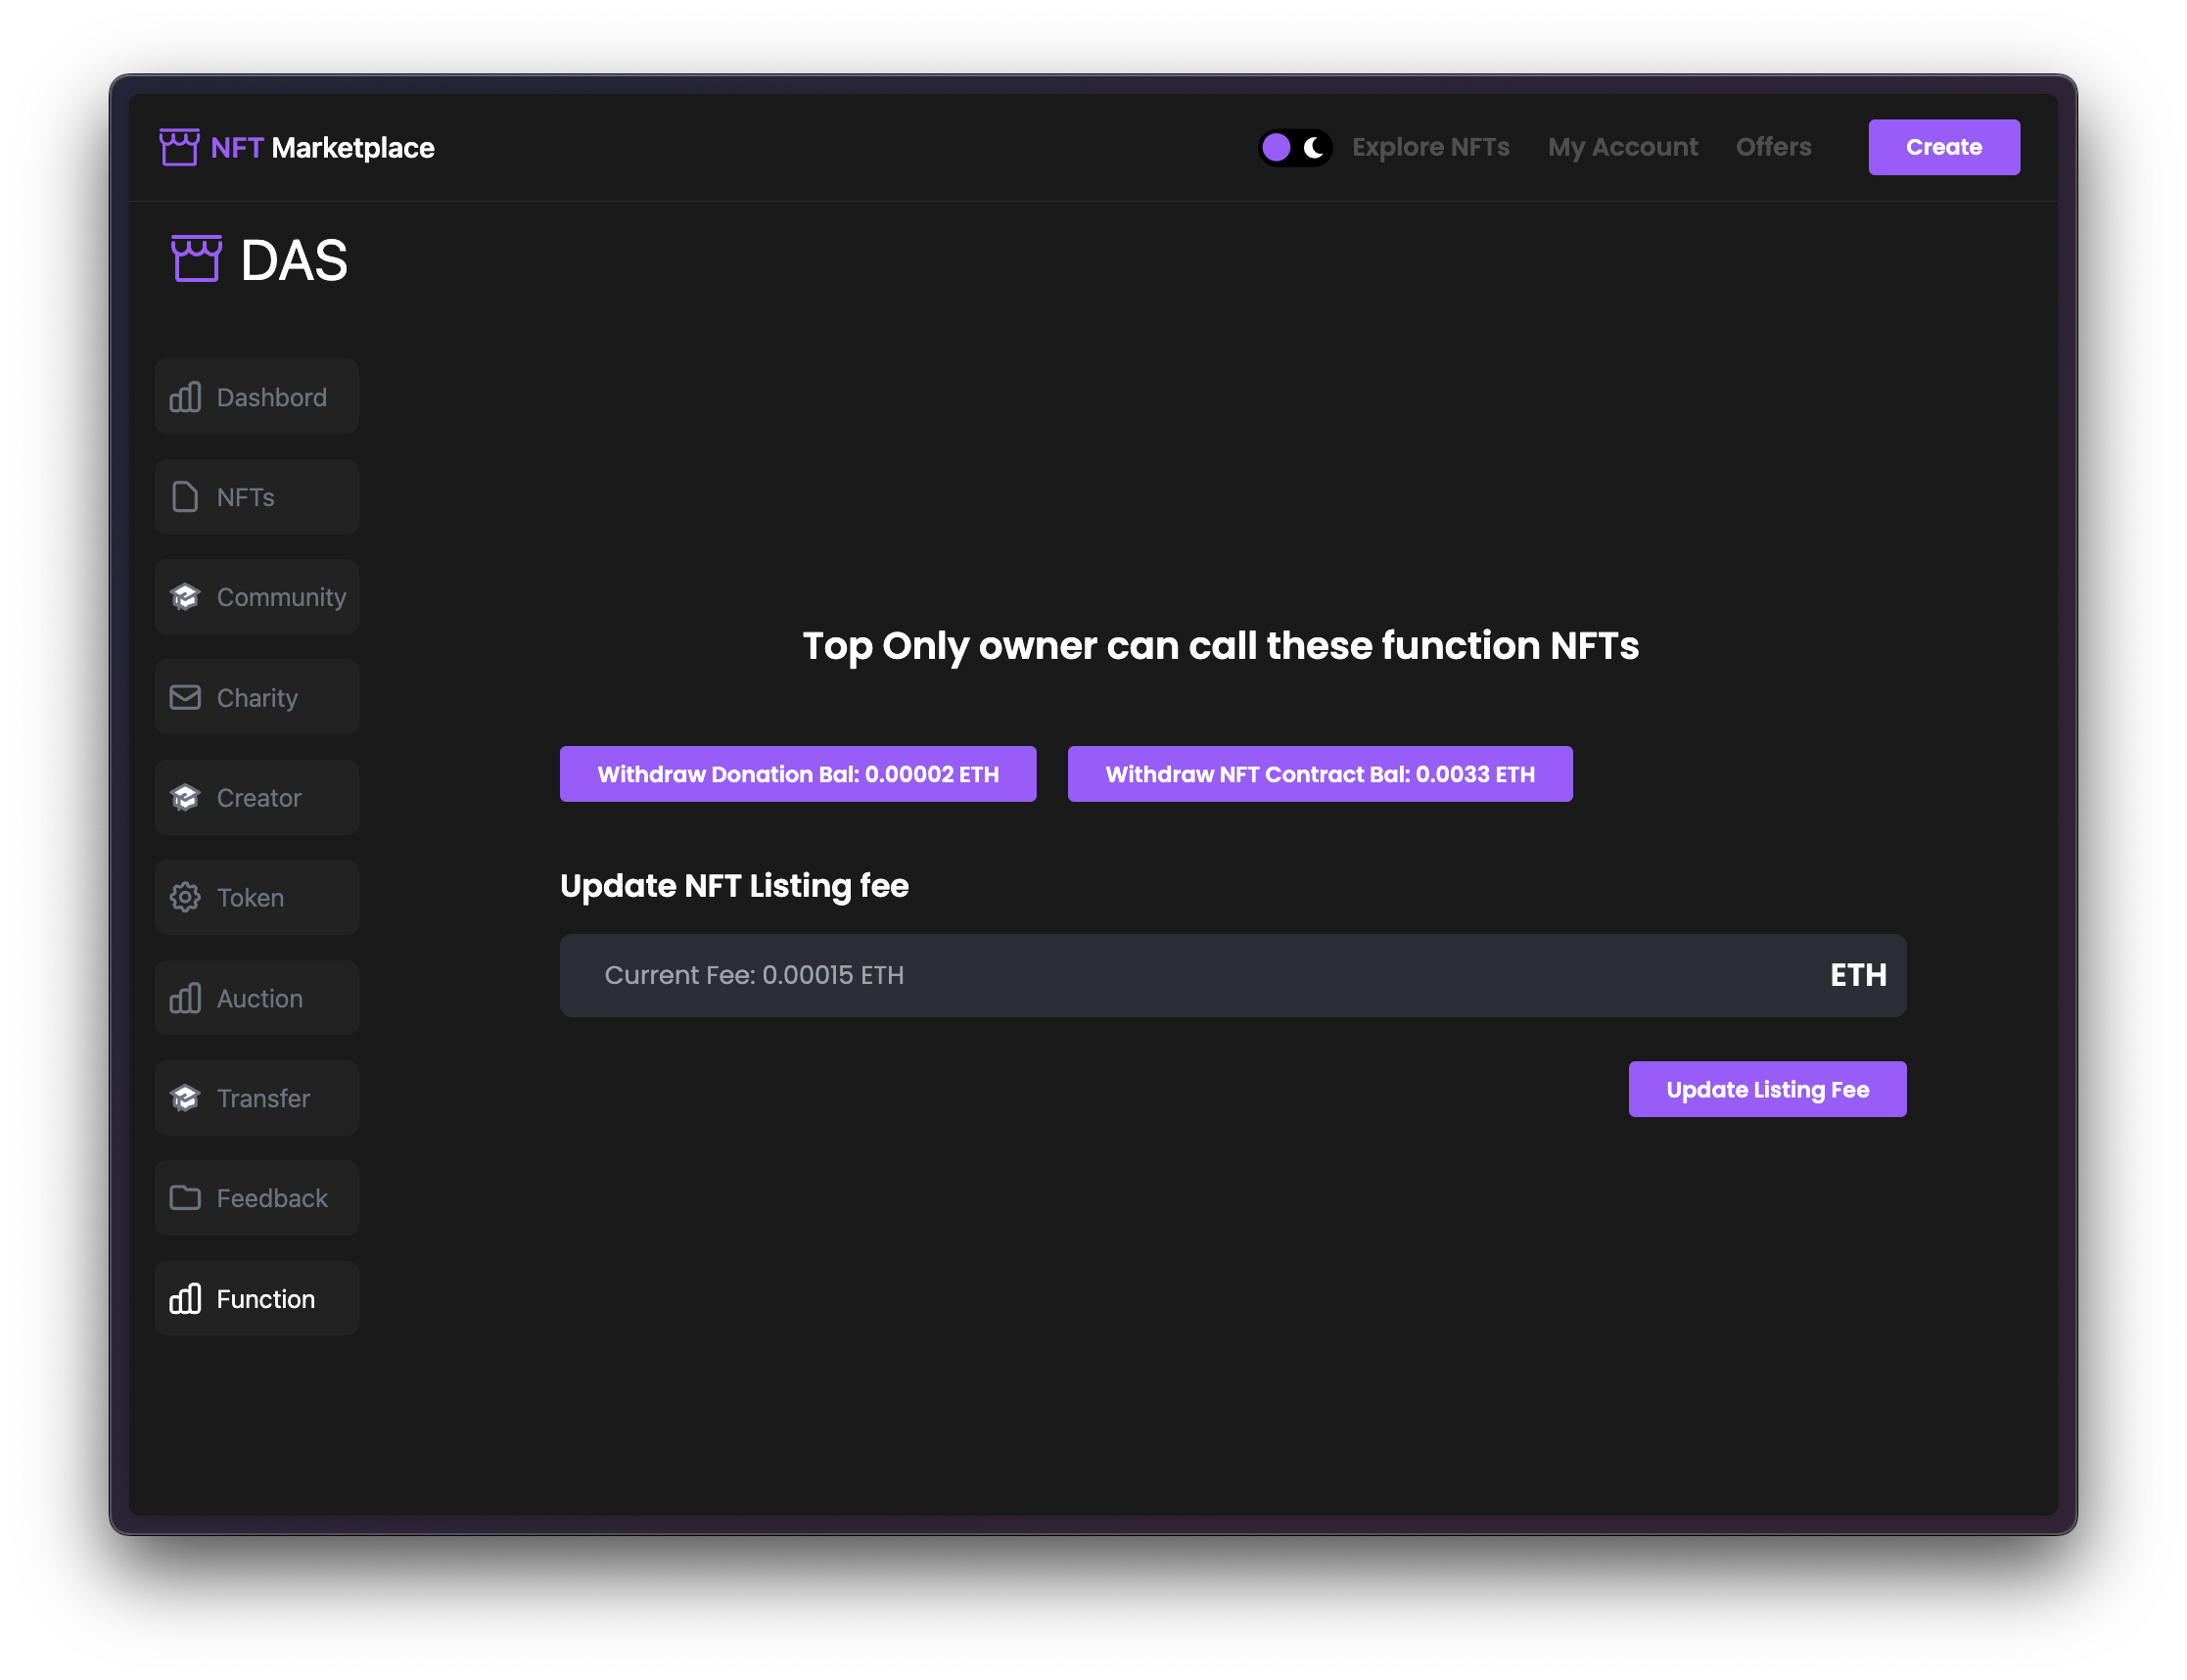
Task: Click the NFTs document icon
Action: click(185, 497)
